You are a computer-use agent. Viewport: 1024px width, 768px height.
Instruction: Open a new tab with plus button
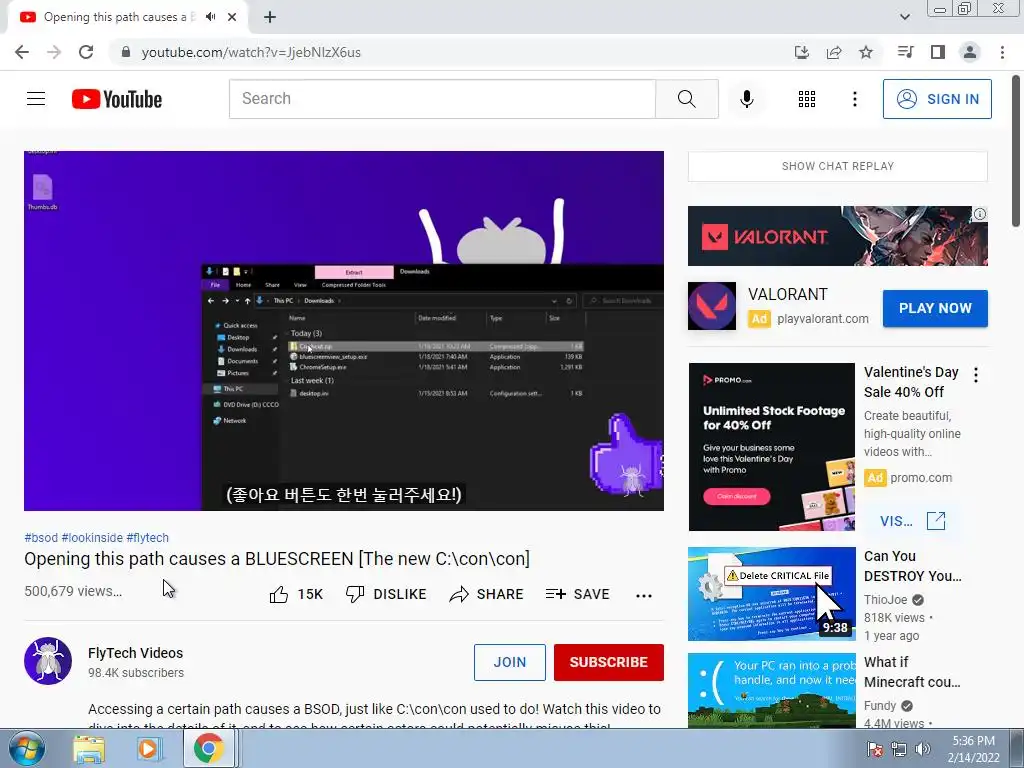pyautogui.click(x=270, y=17)
